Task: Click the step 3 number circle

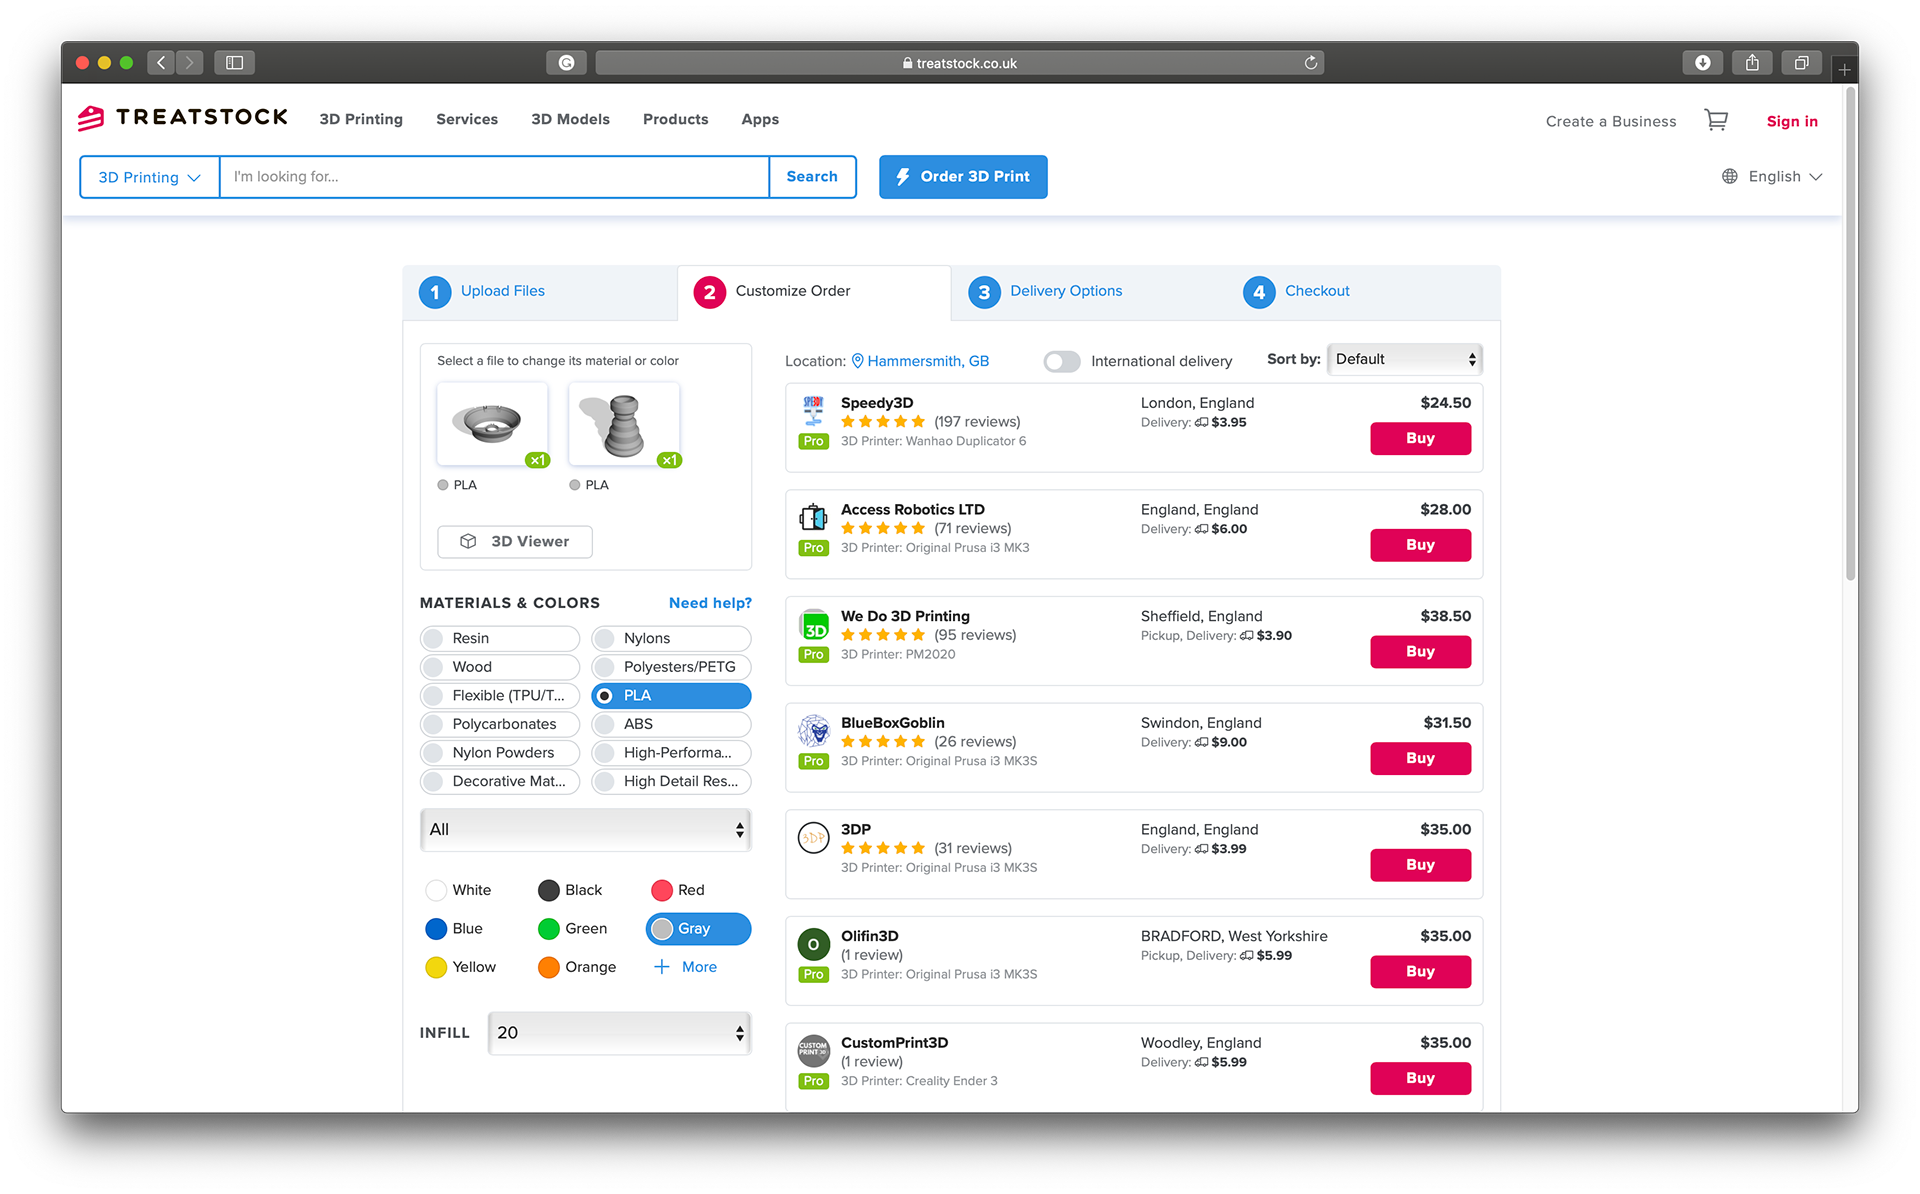Action: tap(984, 292)
